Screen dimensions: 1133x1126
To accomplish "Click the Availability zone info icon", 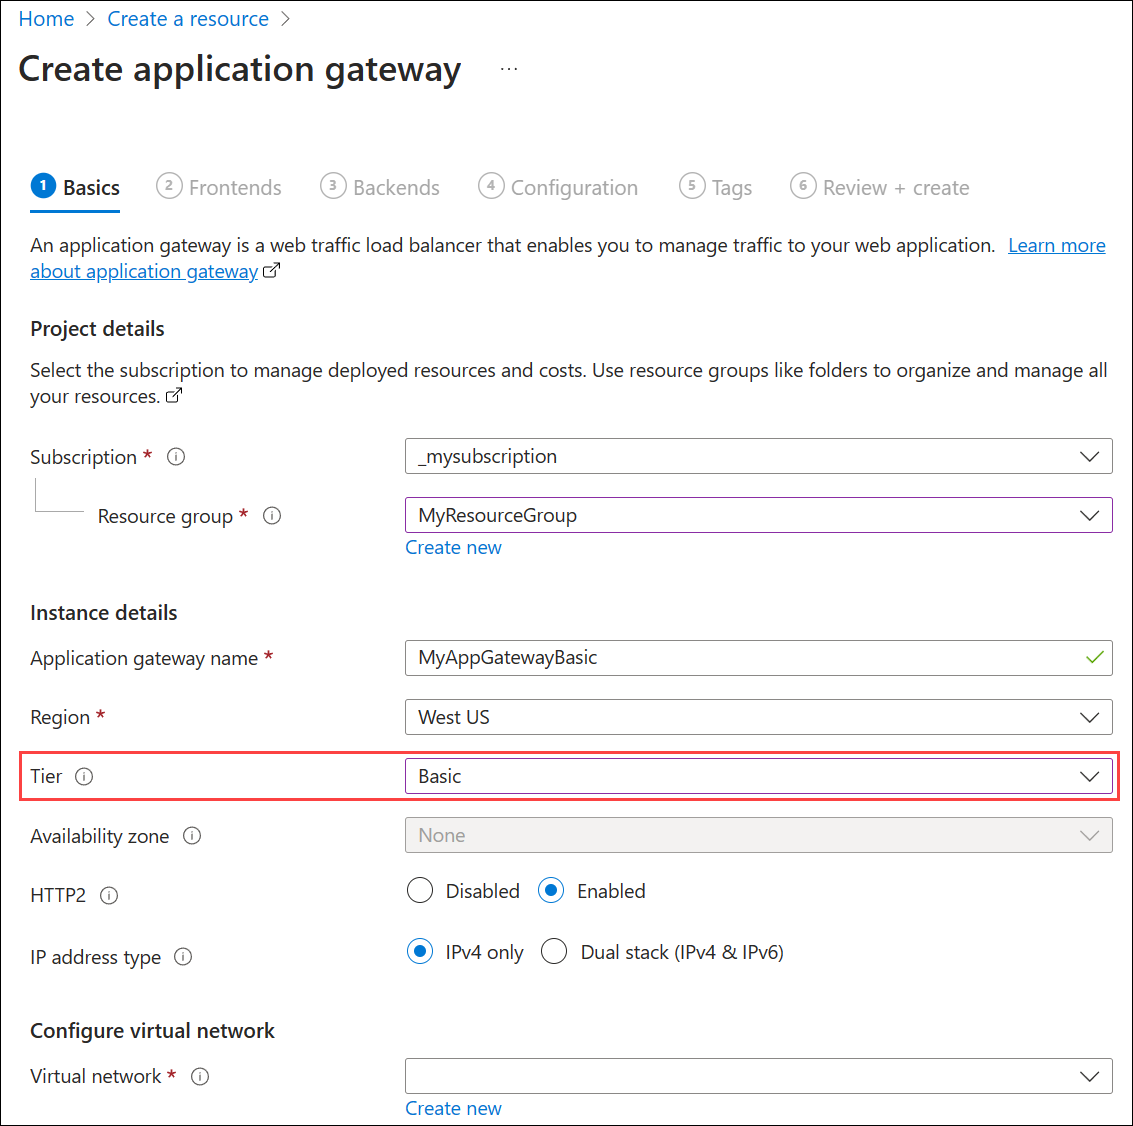I will pos(191,836).
